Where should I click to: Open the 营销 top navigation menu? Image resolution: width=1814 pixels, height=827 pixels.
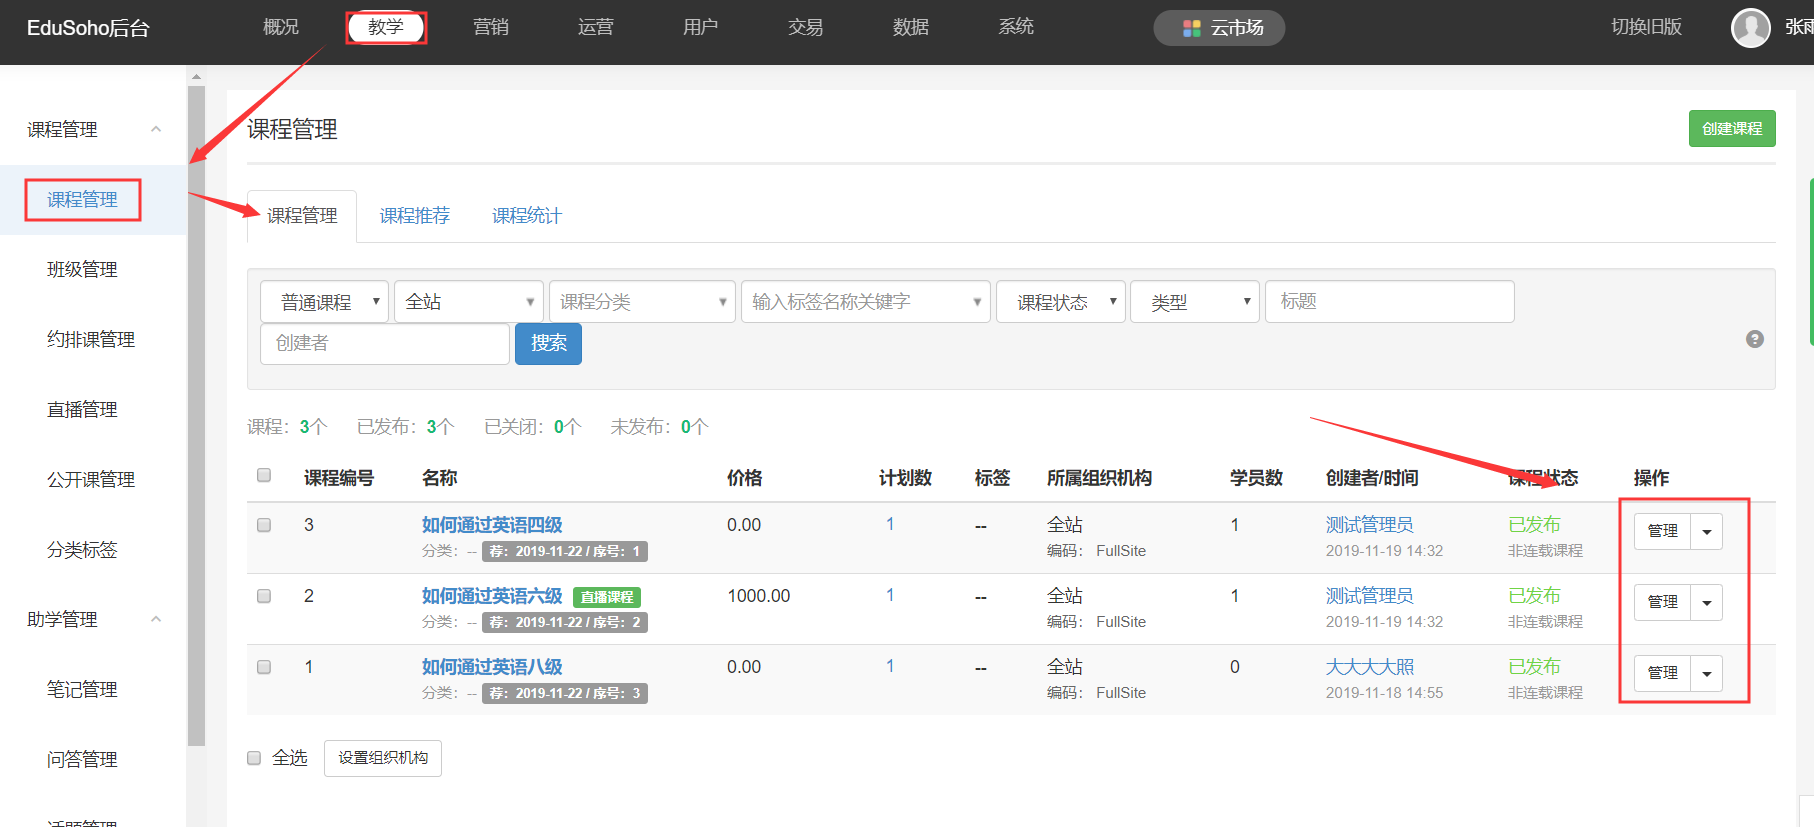[490, 27]
